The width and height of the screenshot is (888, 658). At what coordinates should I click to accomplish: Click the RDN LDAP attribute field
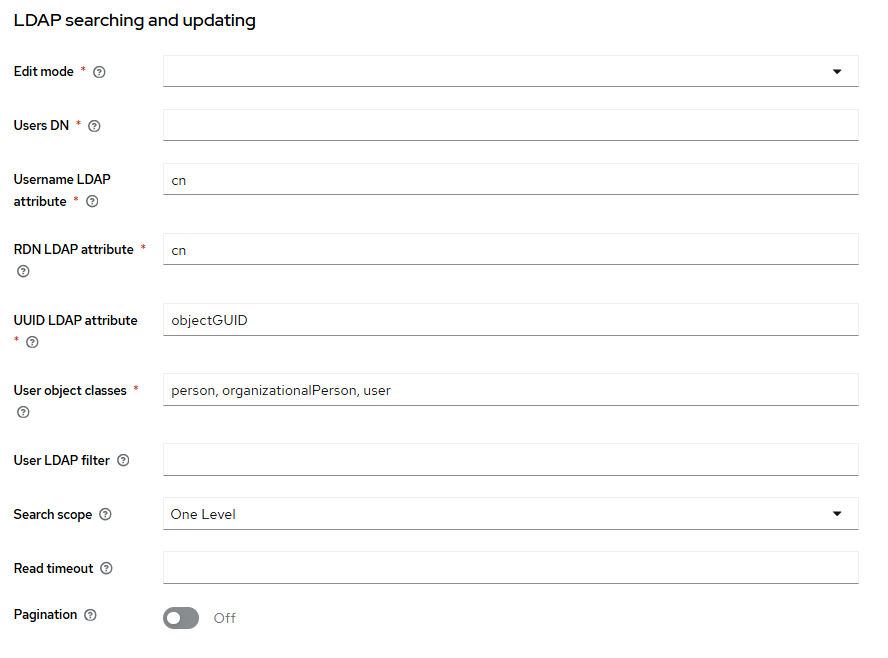coord(510,250)
